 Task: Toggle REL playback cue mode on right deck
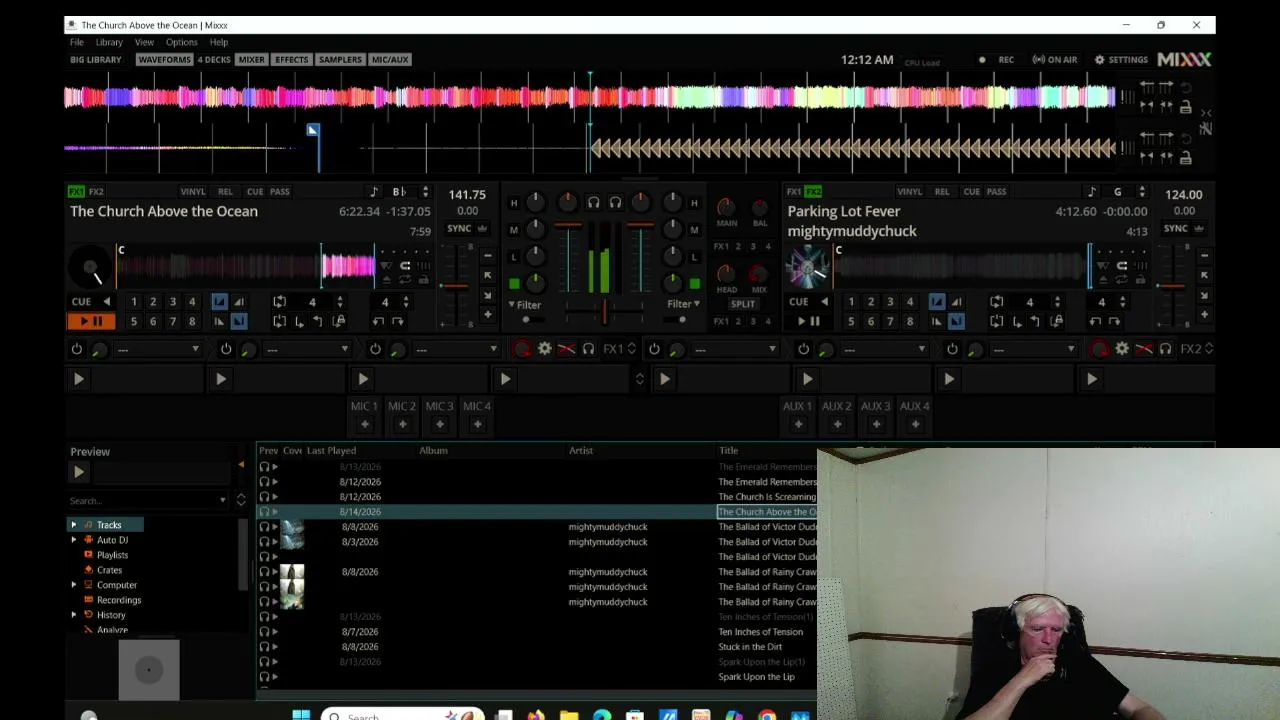942,192
